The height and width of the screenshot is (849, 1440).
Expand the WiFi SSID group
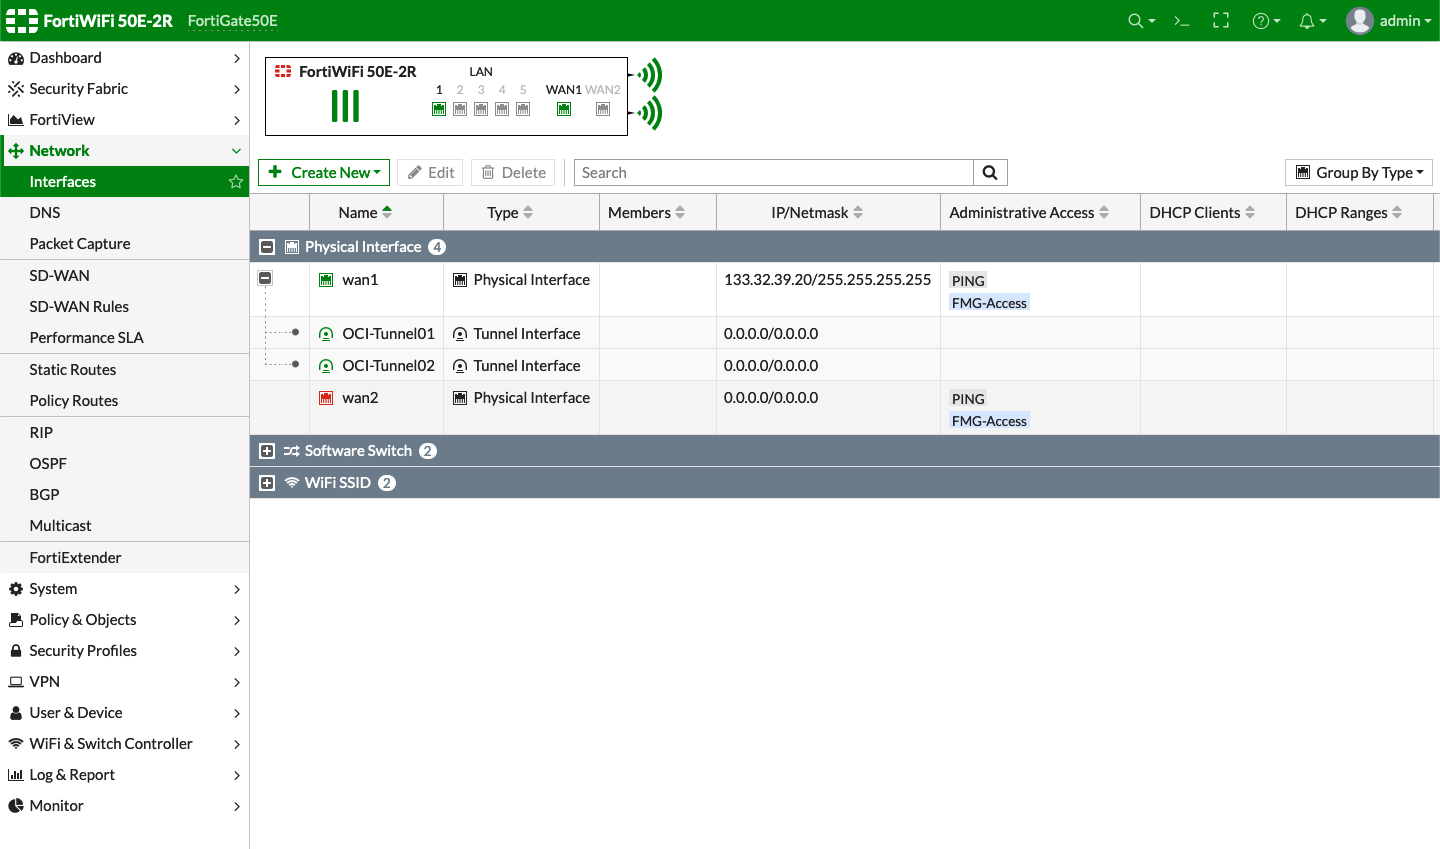pyautogui.click(x=267, y=482)
